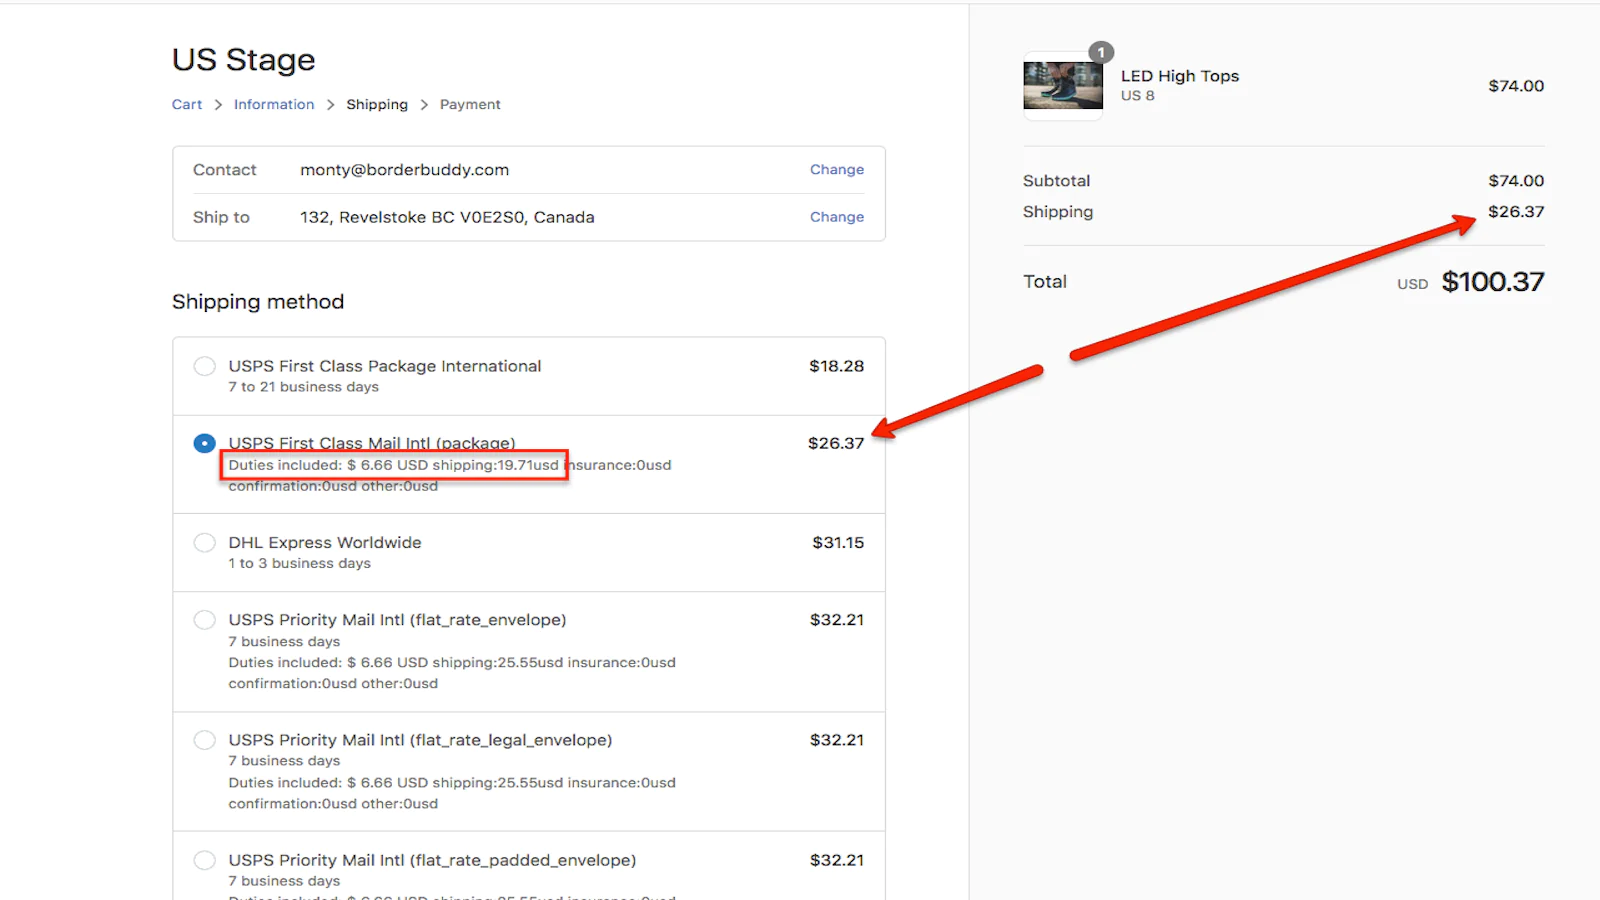Image resolution: width=1600 pixels, height=900 pixels.
Task: Click the Payment breadcrumb step
Action: pyautogui.click(x=470, y=105)
